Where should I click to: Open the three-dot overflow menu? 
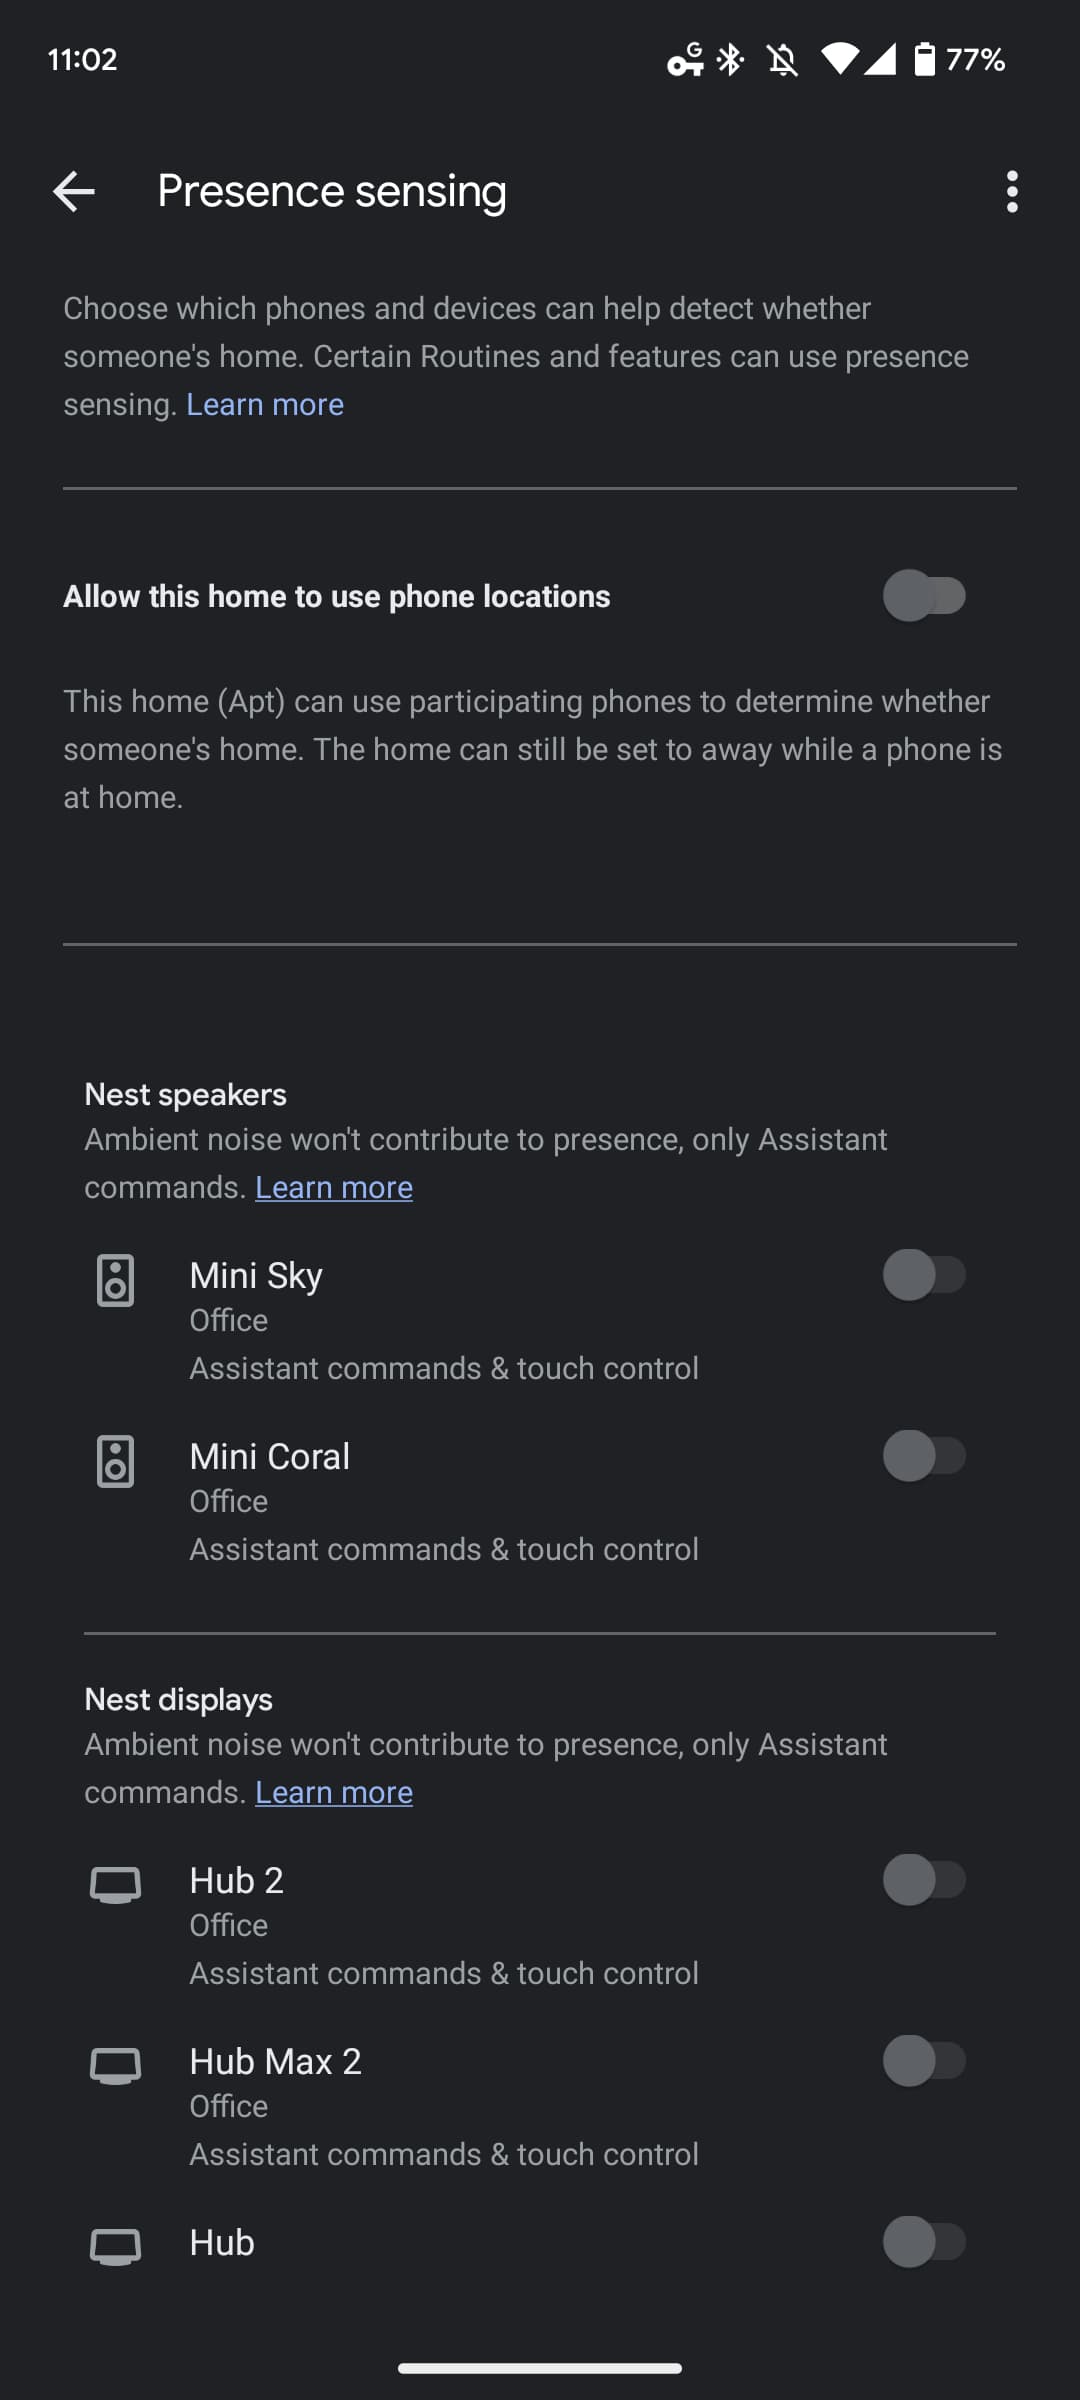click(1012, 191)
